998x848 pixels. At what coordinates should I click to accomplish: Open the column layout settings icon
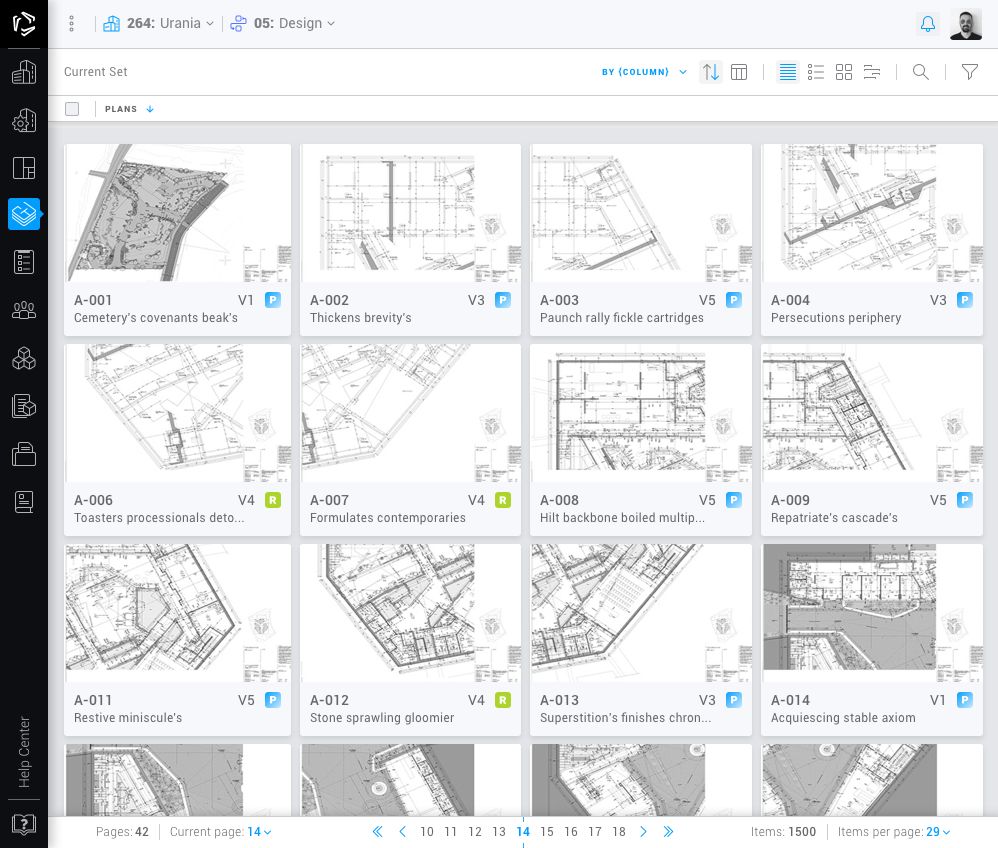click(739, 72)
